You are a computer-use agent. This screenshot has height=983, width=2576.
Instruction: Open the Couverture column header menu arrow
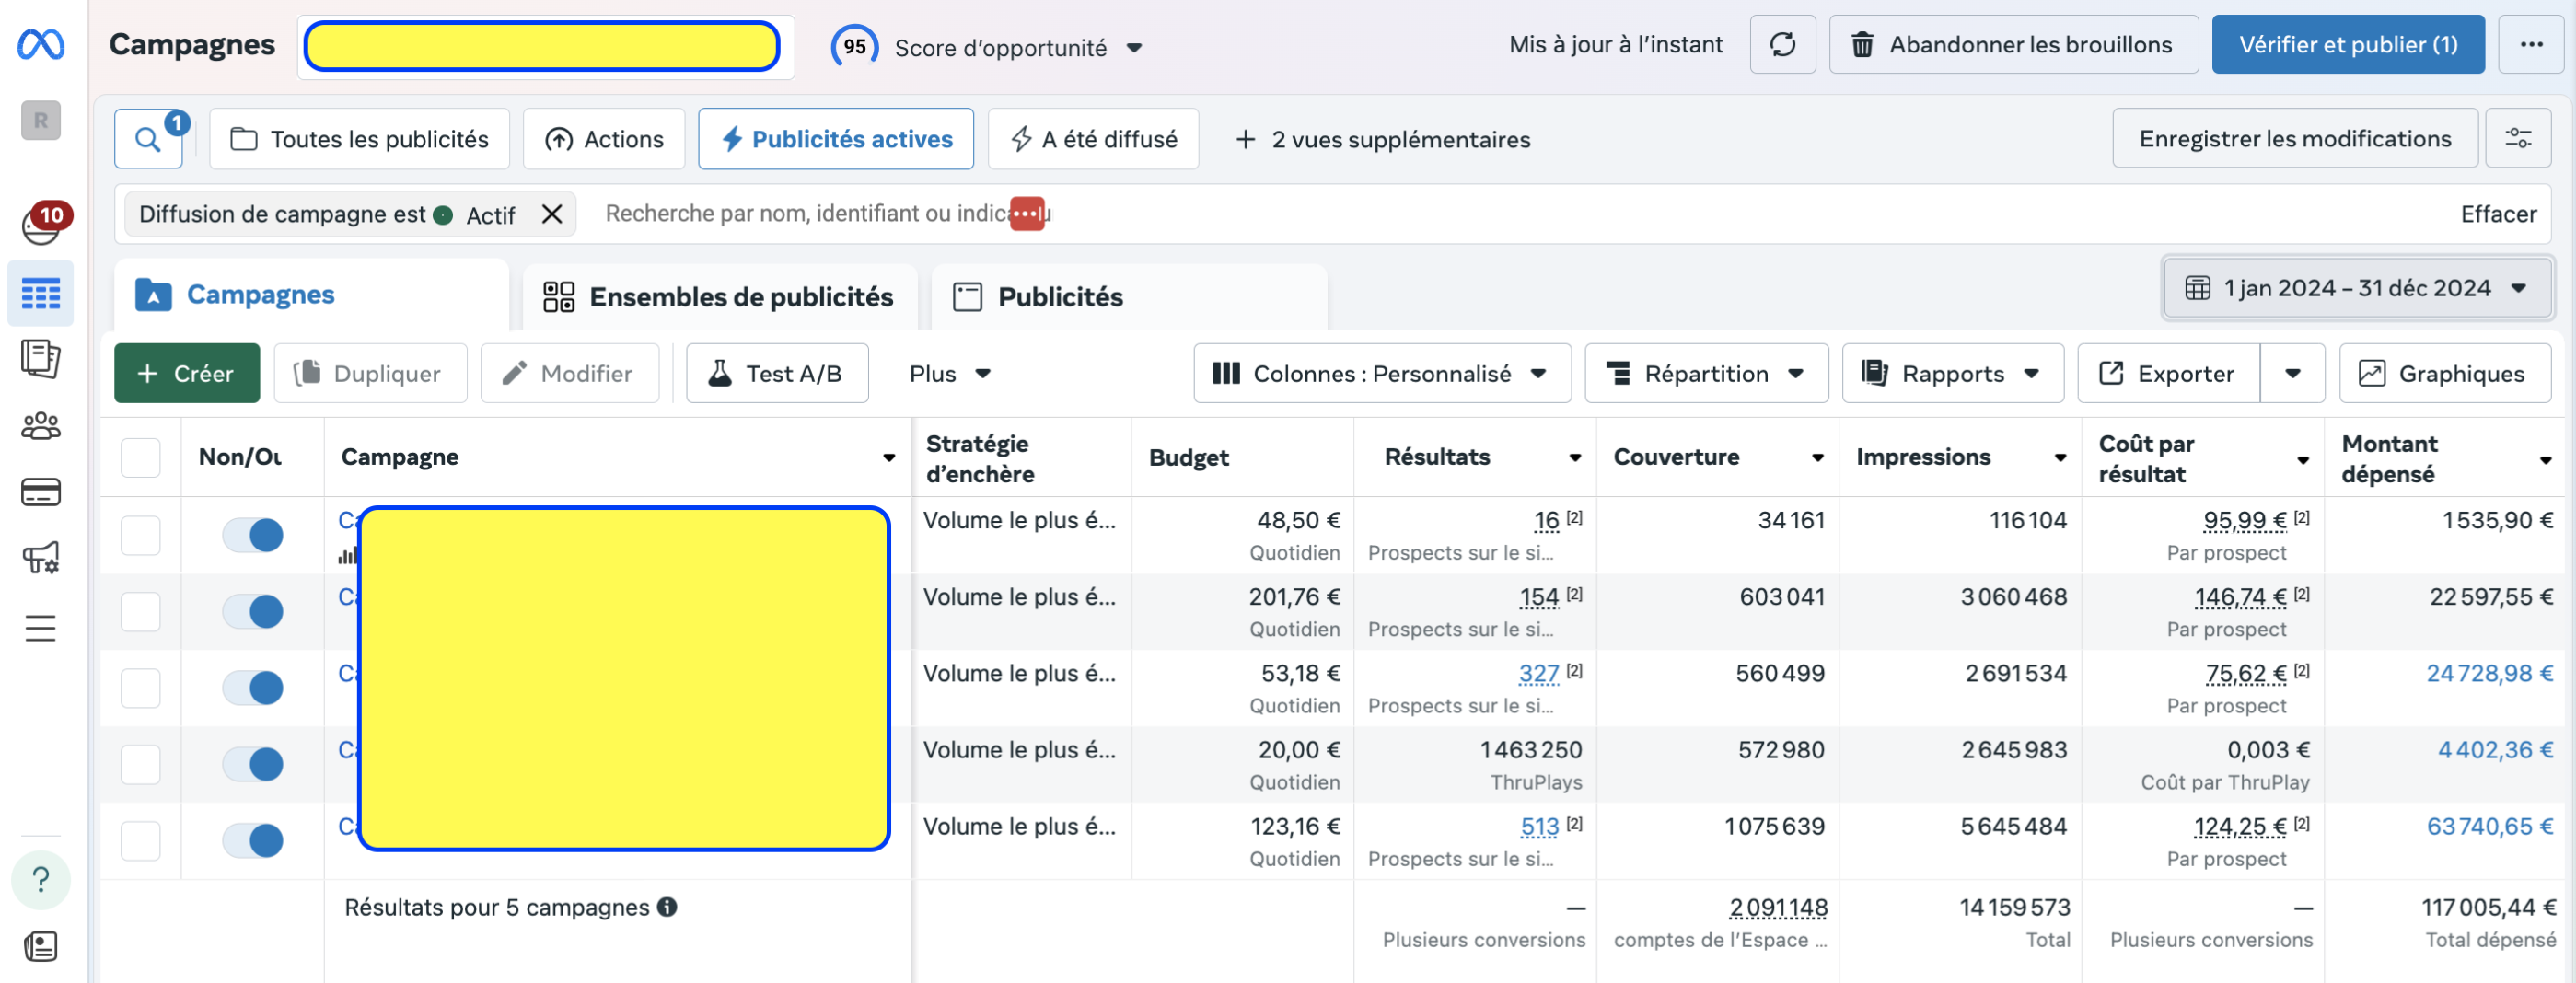1818,458
